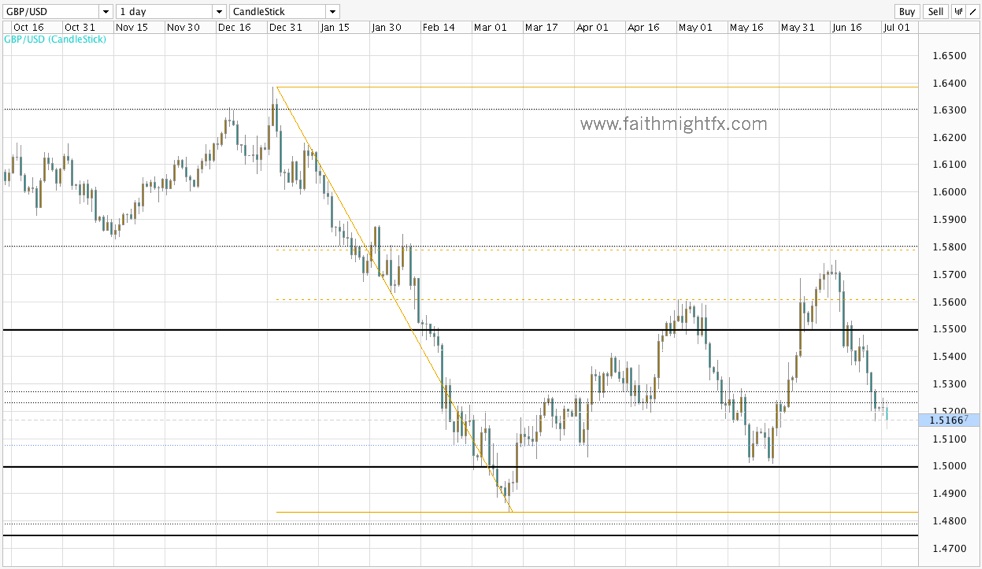The height and width of the screenshot is (569, 982).
Task: Click the GBP/USD (CandleStick) chart legend
Action: 55,39
